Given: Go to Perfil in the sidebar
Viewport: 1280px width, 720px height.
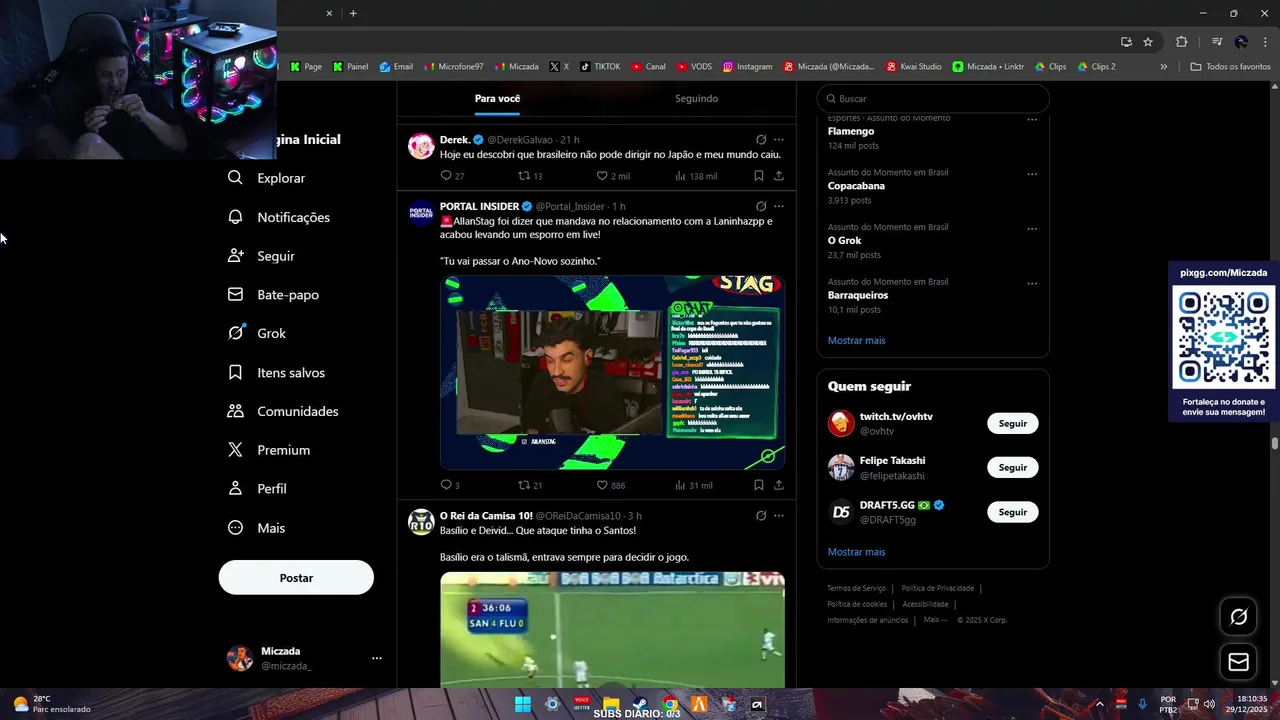Looking at the screenshot, I should click(x=257, y=489).
